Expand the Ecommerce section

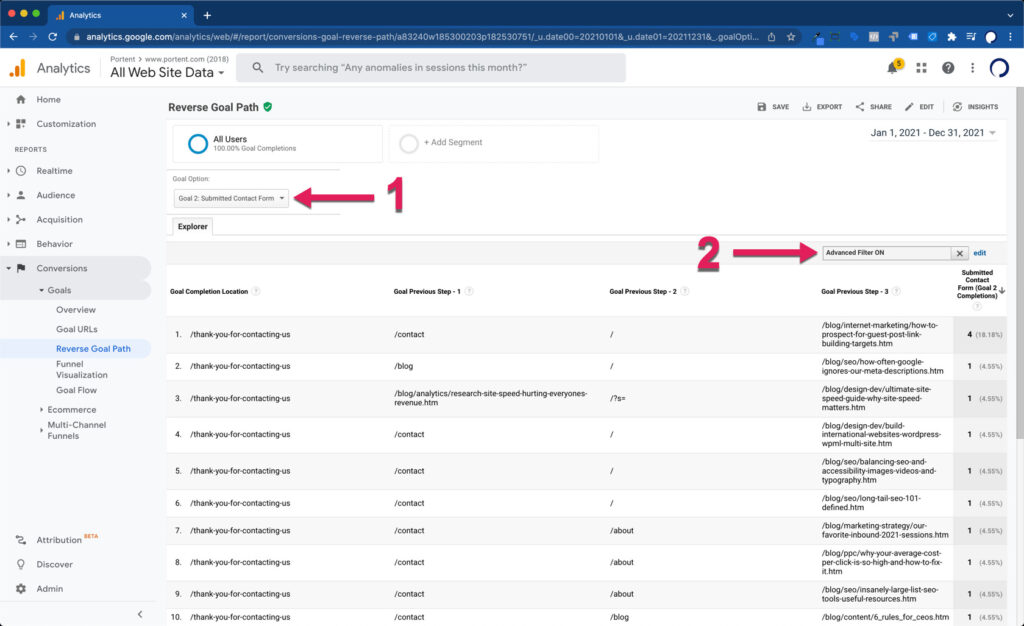(71, 409)
